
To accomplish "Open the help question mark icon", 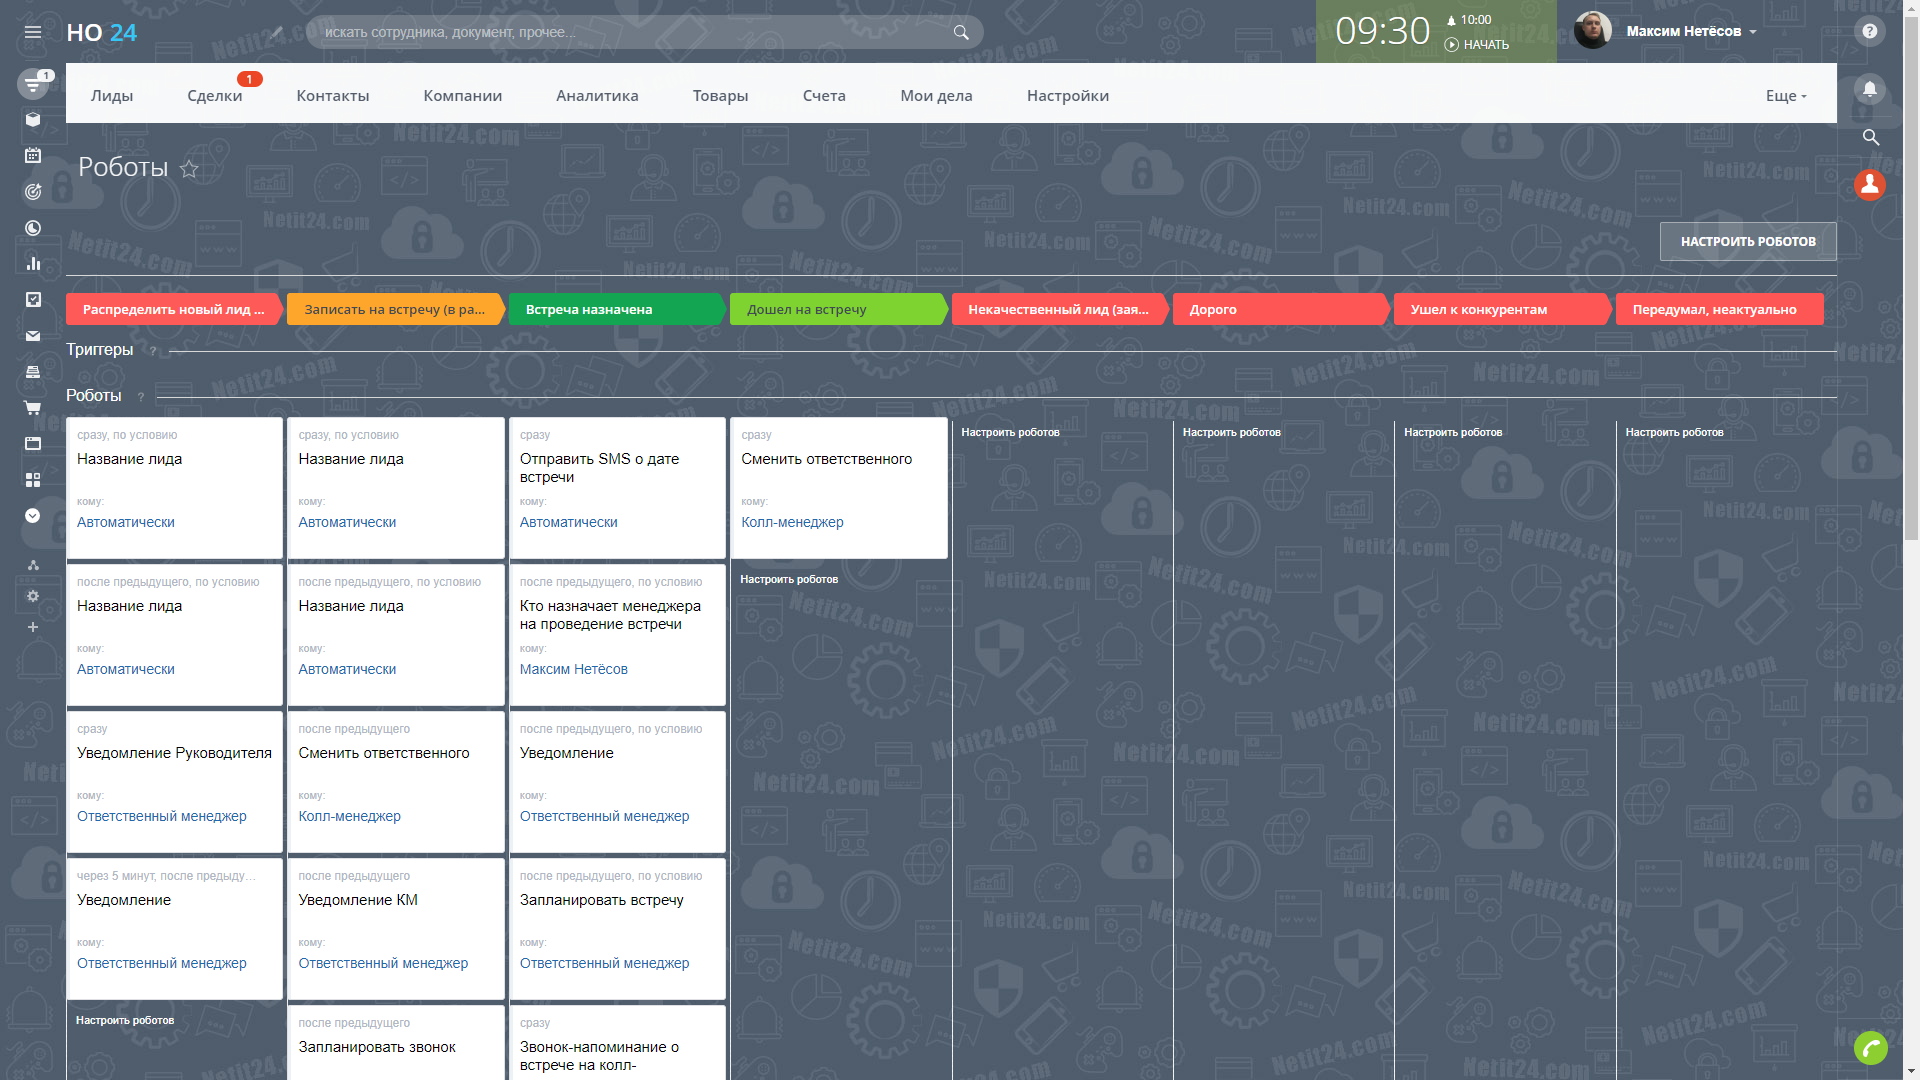I will [1869, 31].
